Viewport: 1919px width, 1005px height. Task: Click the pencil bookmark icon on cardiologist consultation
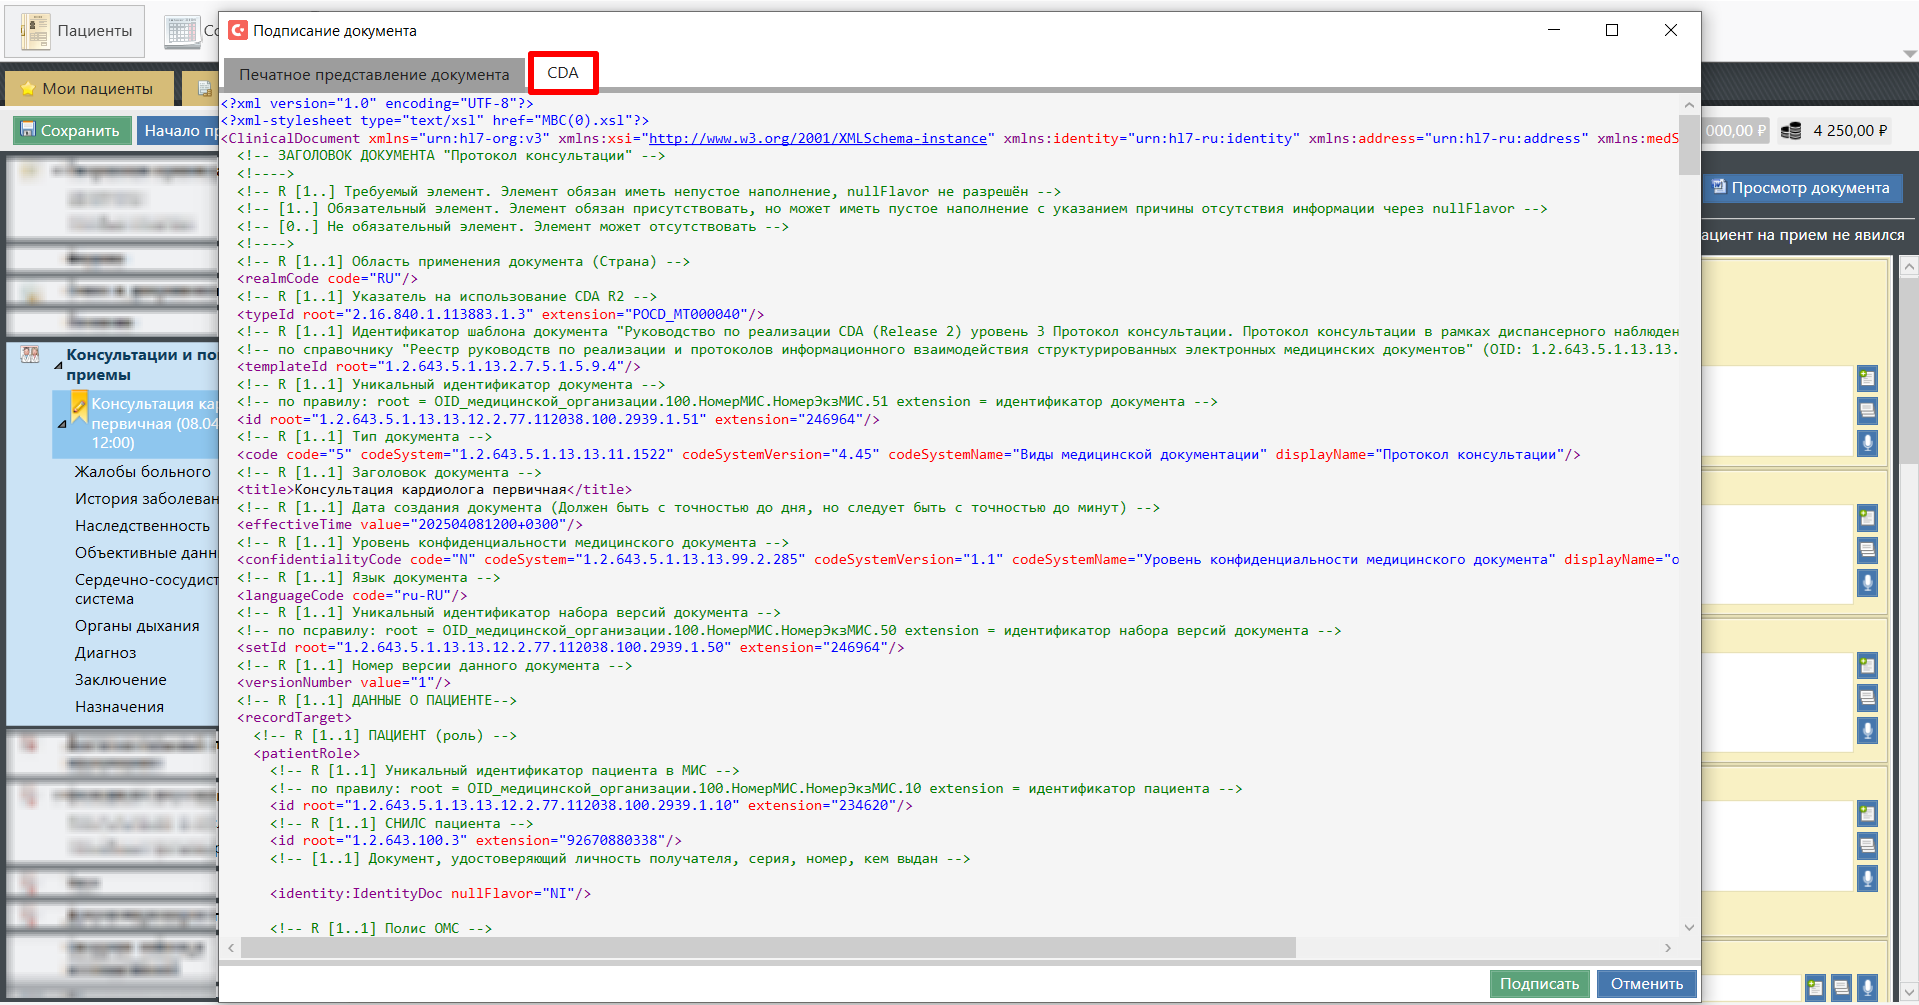tap(79, 406)
